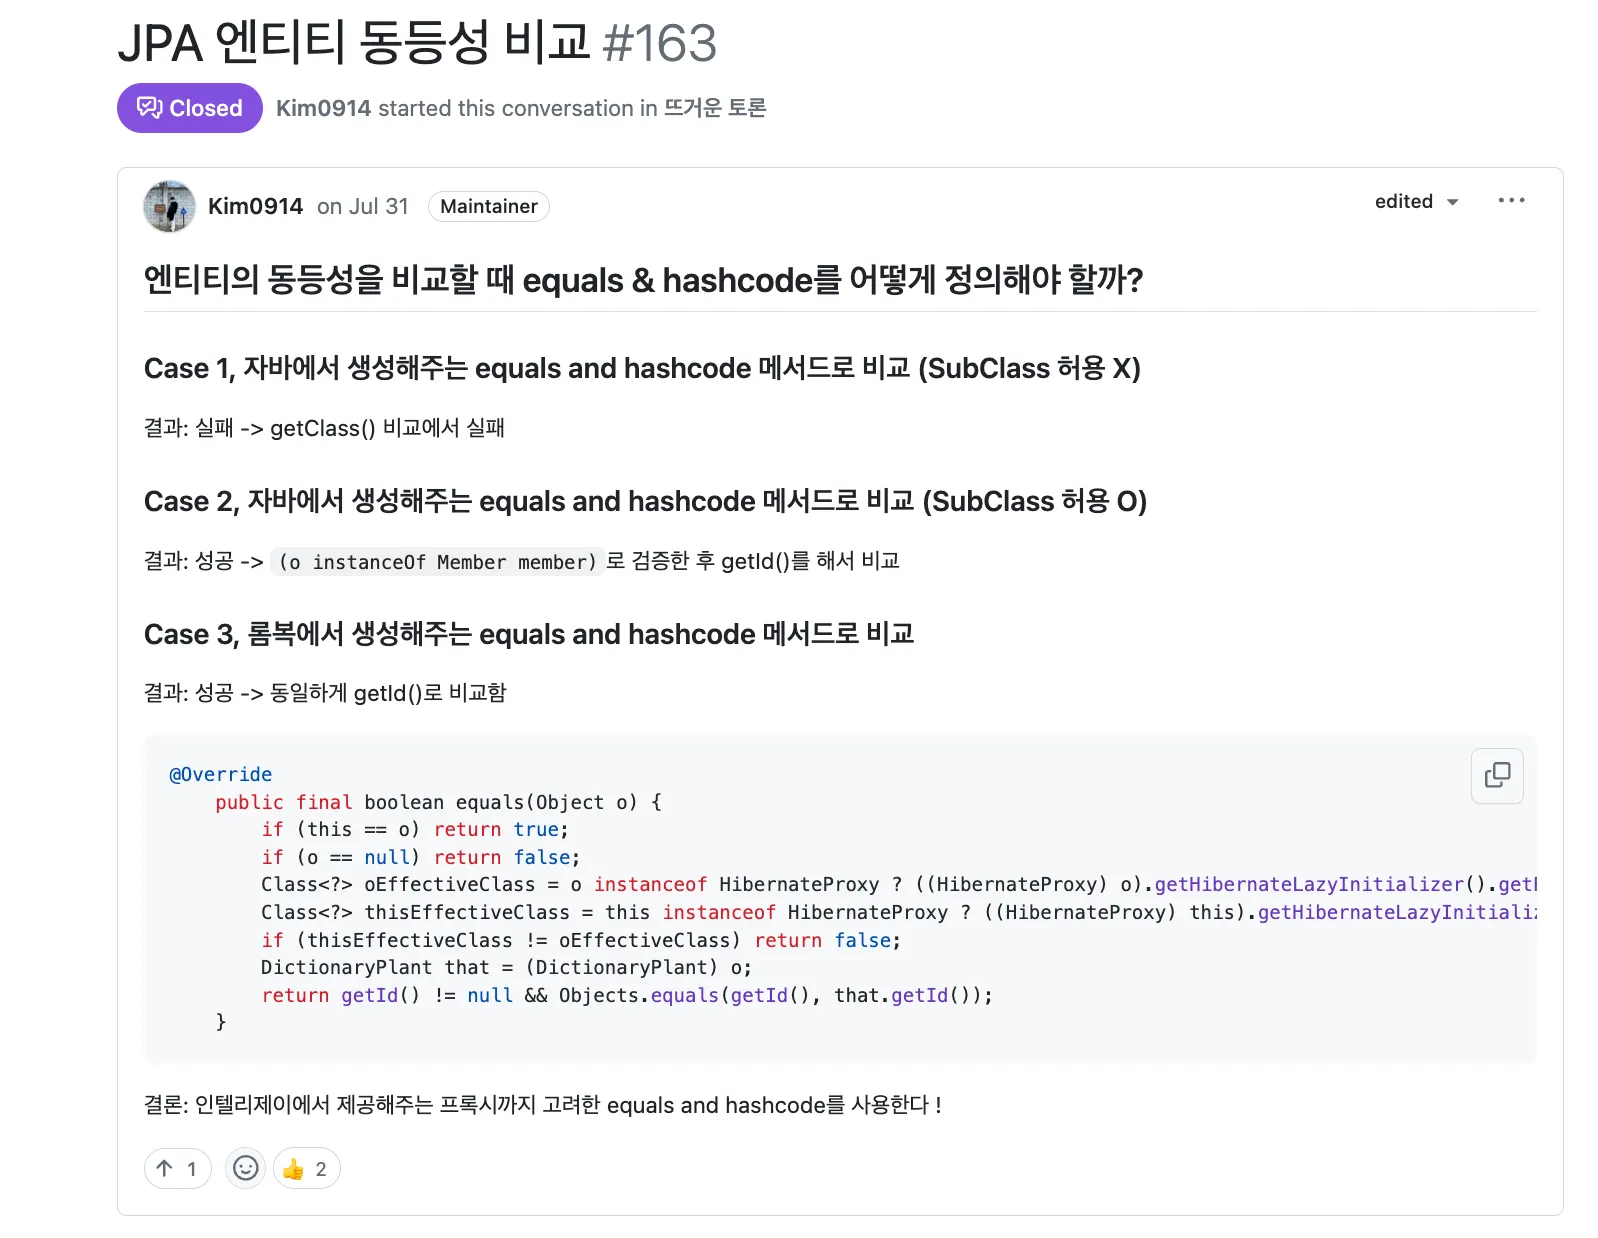Click the "on Jul 31" timestamp link
The width and height of the screenshot is (1598, 1238).
click(x=363, y=206)
